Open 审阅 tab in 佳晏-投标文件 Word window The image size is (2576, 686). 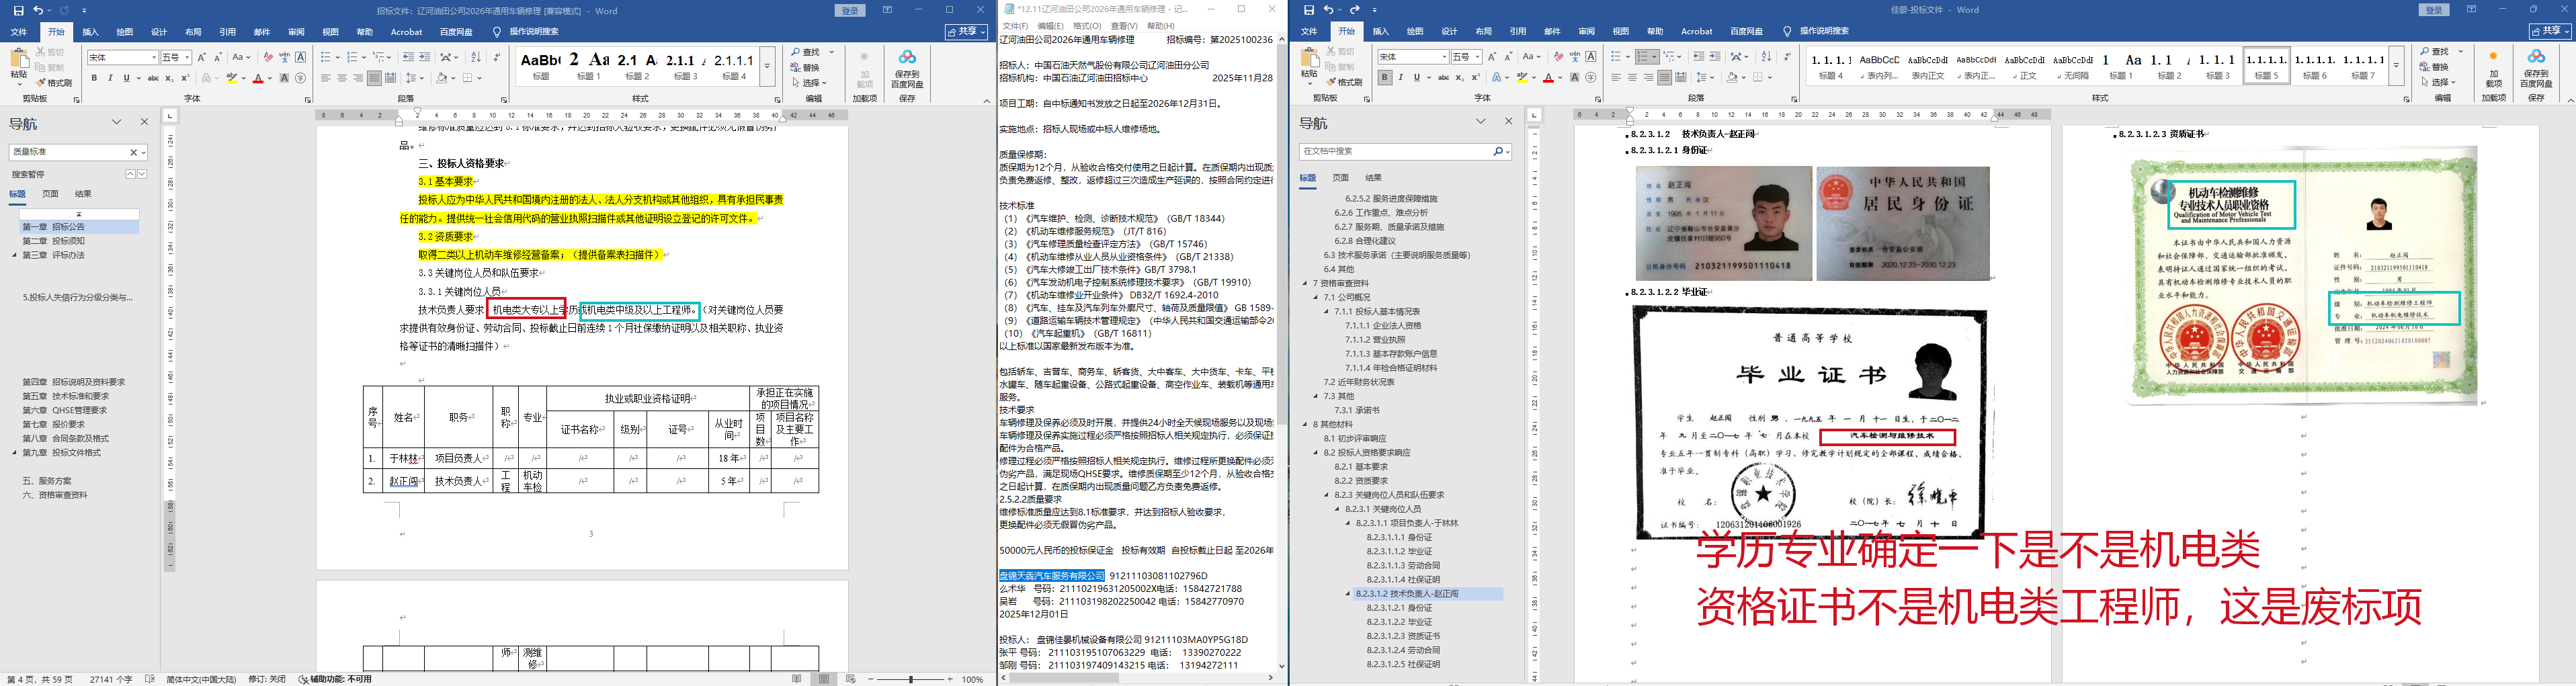(1586, 32)
